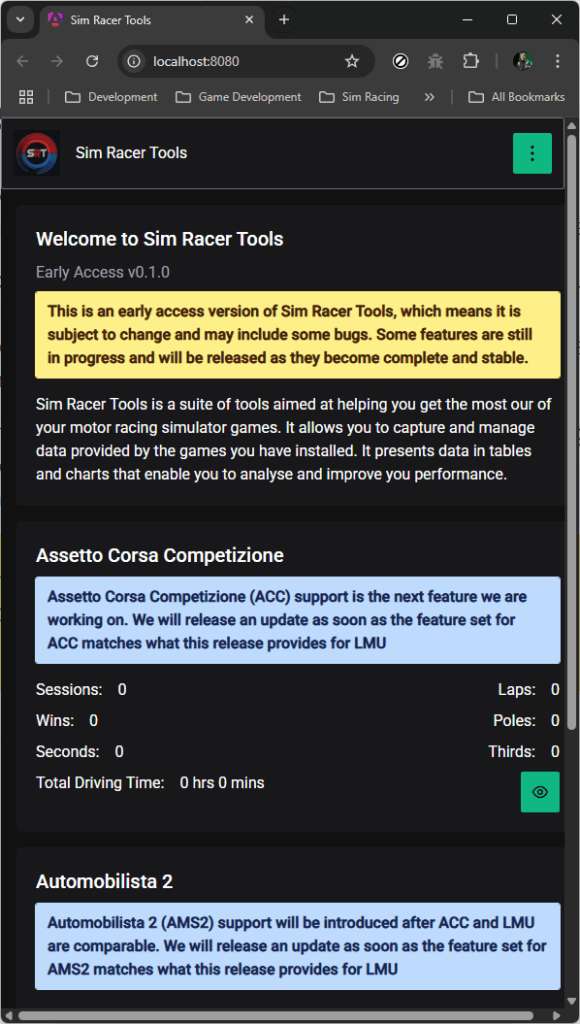This screenshot has width=580, height=1024.
Task: Click the bug debugger extension icon
Action: tap(436, 61)
